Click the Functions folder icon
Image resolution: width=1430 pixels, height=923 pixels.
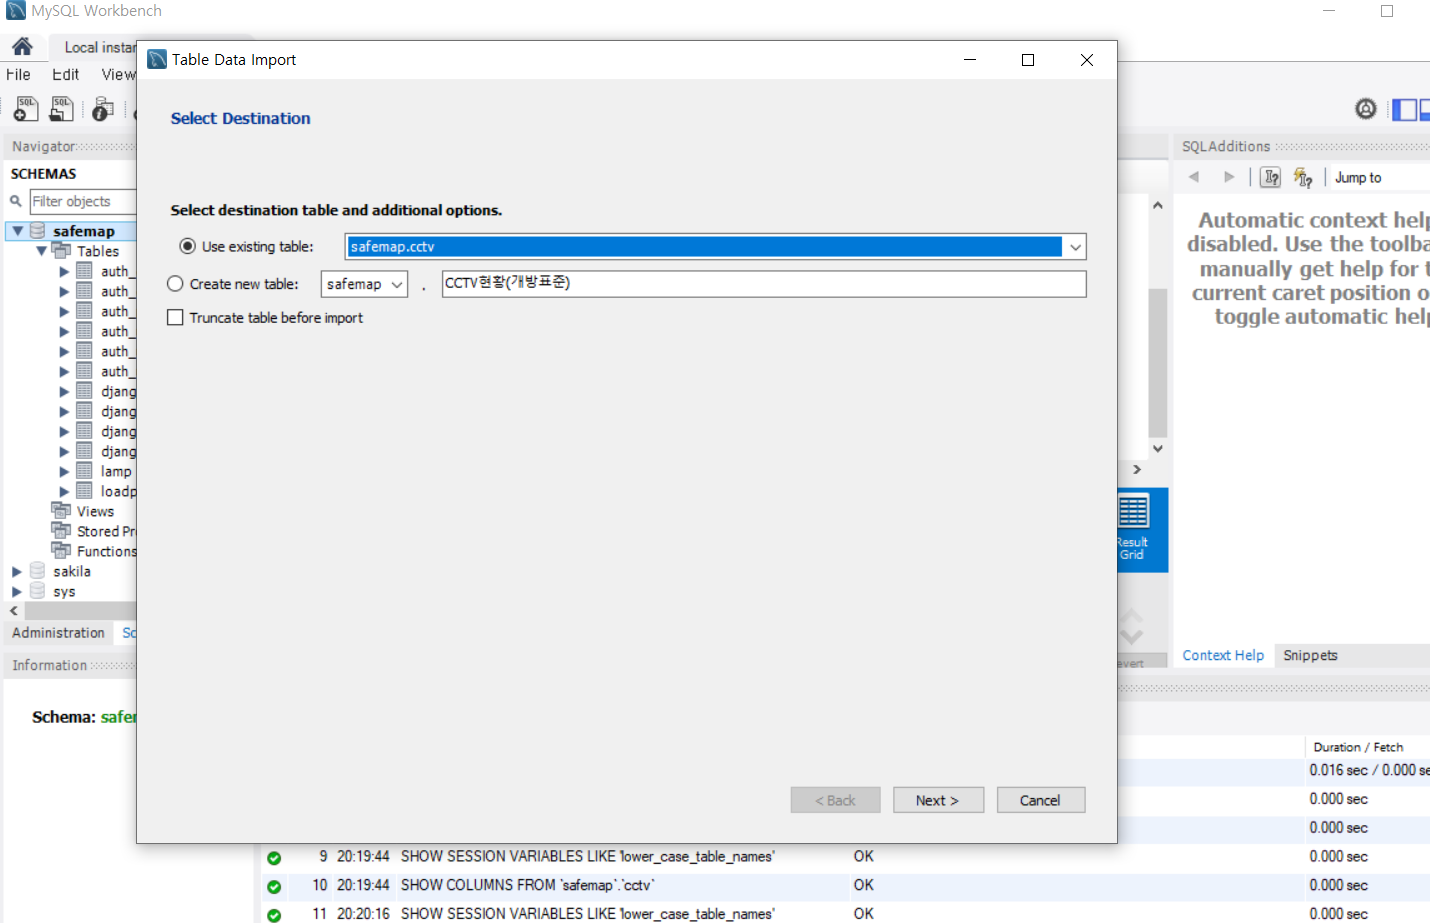pyautogui.click(x=62, y=551)
